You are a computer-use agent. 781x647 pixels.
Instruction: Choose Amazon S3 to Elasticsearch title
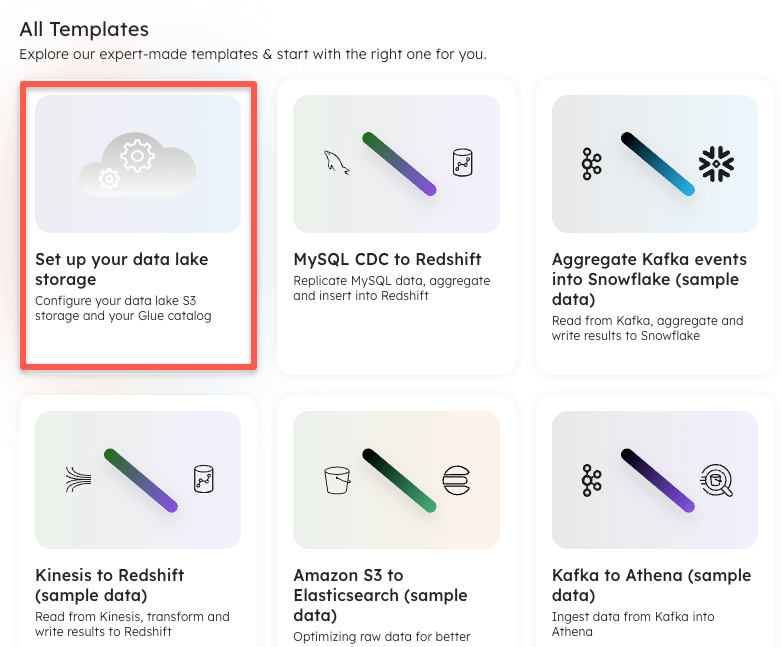(x=381, y=595)
